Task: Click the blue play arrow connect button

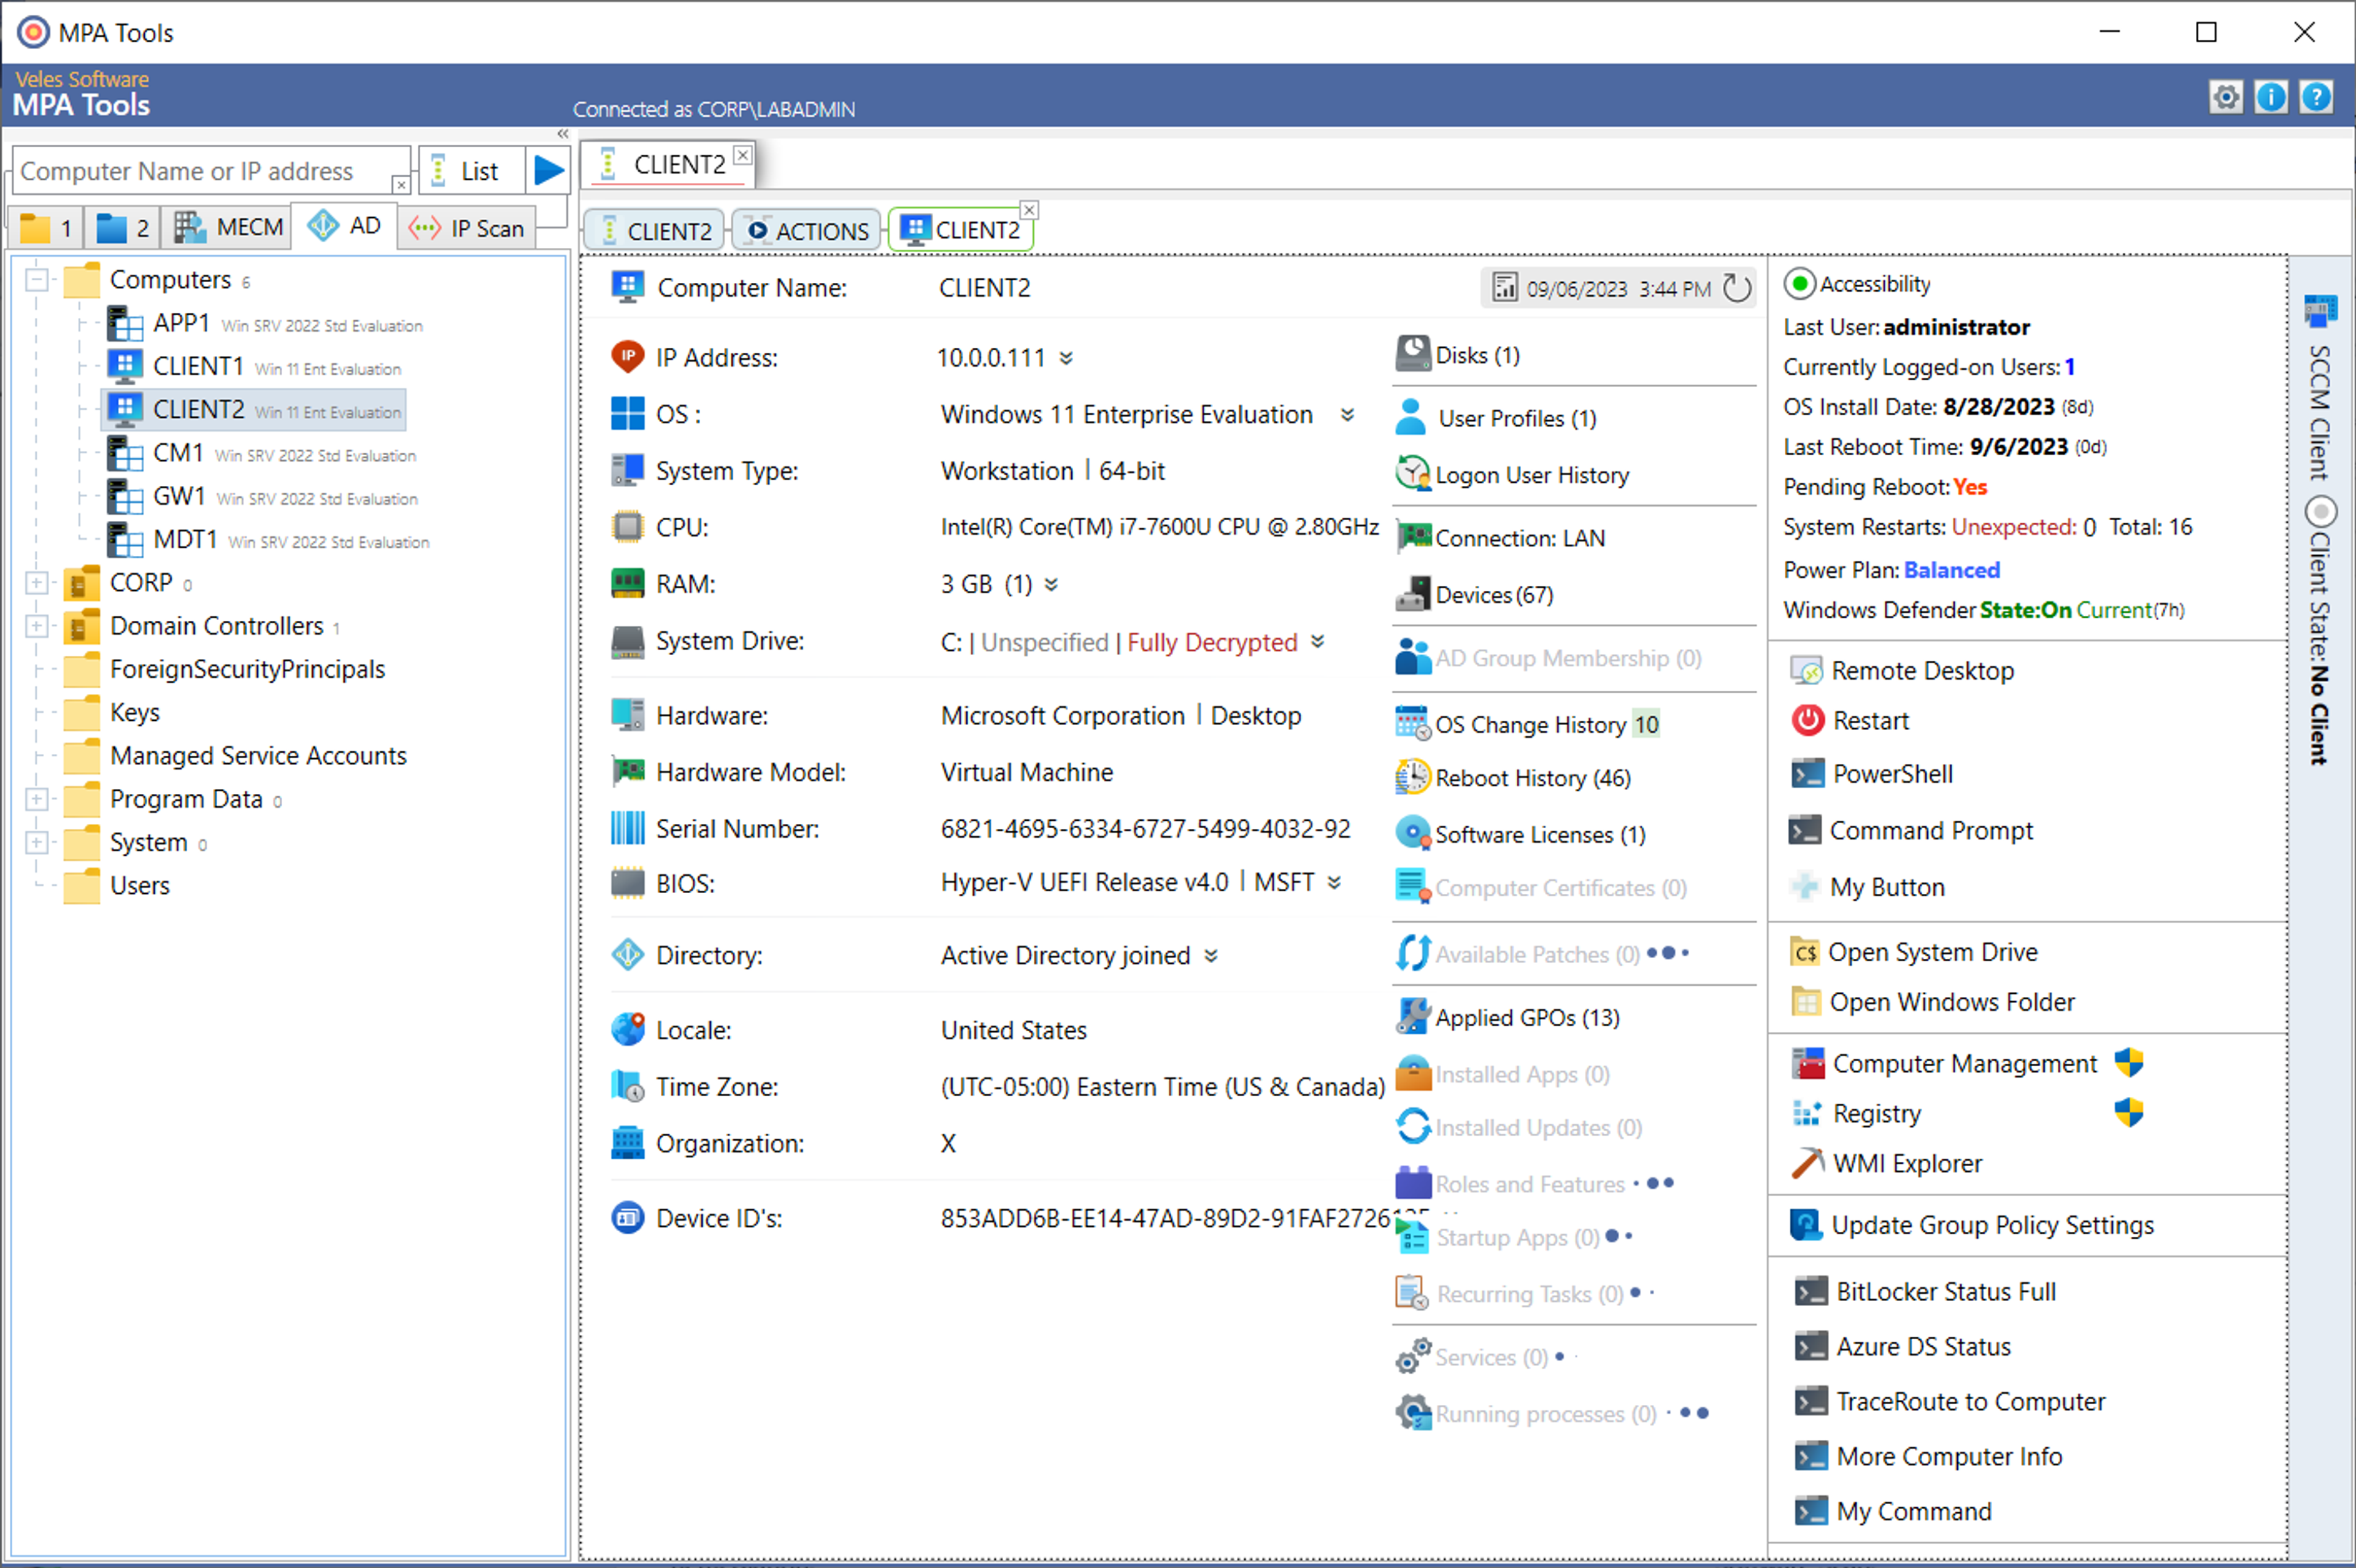Action: click(x=548, y=171)
